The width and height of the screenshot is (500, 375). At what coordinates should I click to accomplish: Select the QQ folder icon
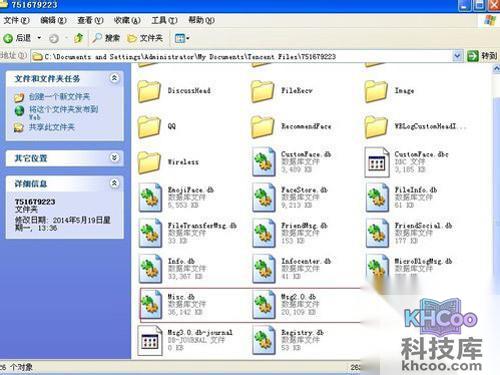point(149,126)
